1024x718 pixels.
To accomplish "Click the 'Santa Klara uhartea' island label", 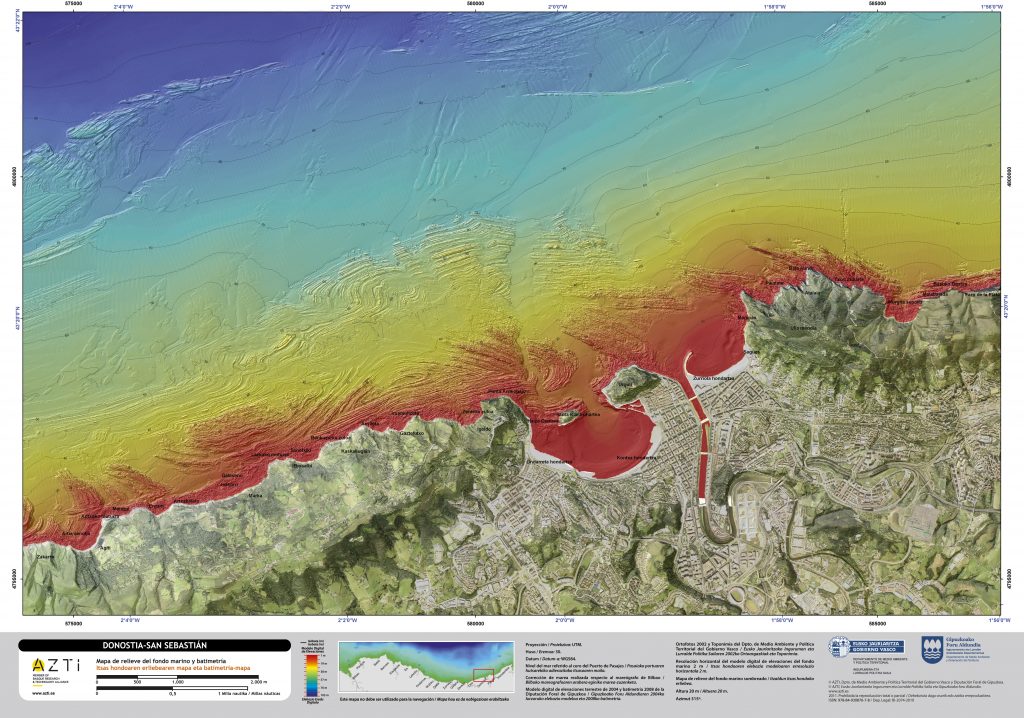I will click(x=579, y=414).
